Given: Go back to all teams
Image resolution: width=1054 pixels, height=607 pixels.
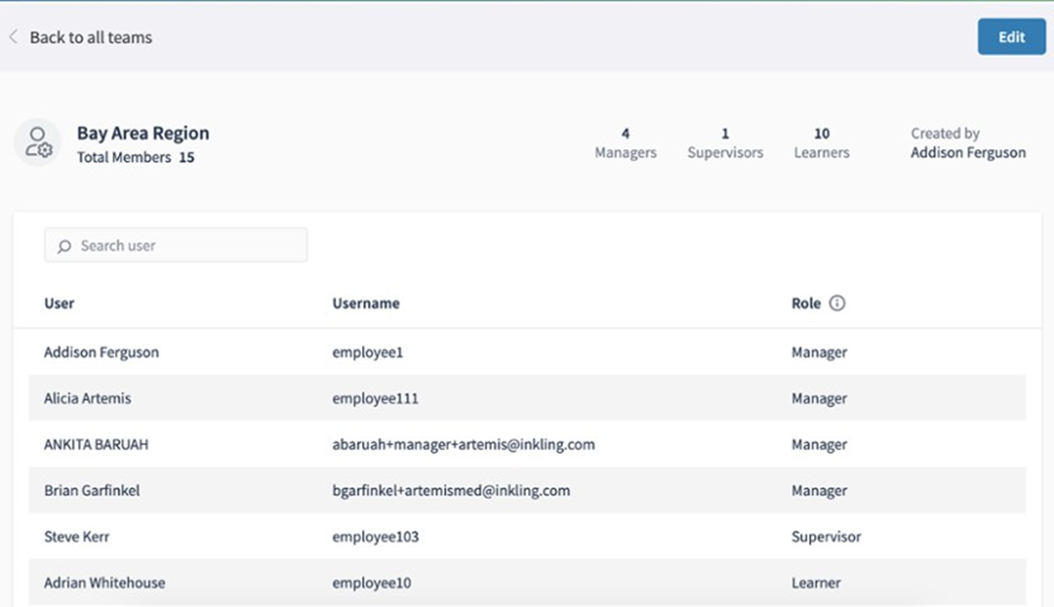Looking at the screenshot, I should coord(90,37).
